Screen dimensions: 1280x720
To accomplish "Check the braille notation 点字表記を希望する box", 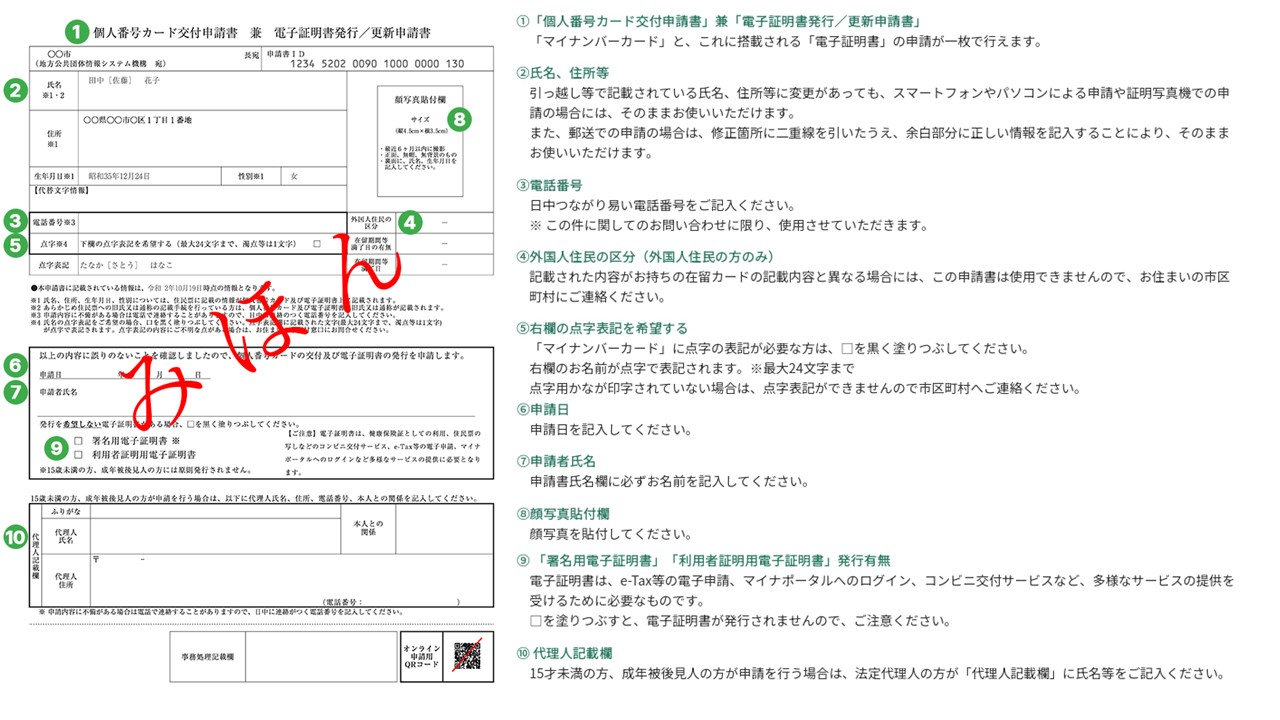I will point(317,244).
